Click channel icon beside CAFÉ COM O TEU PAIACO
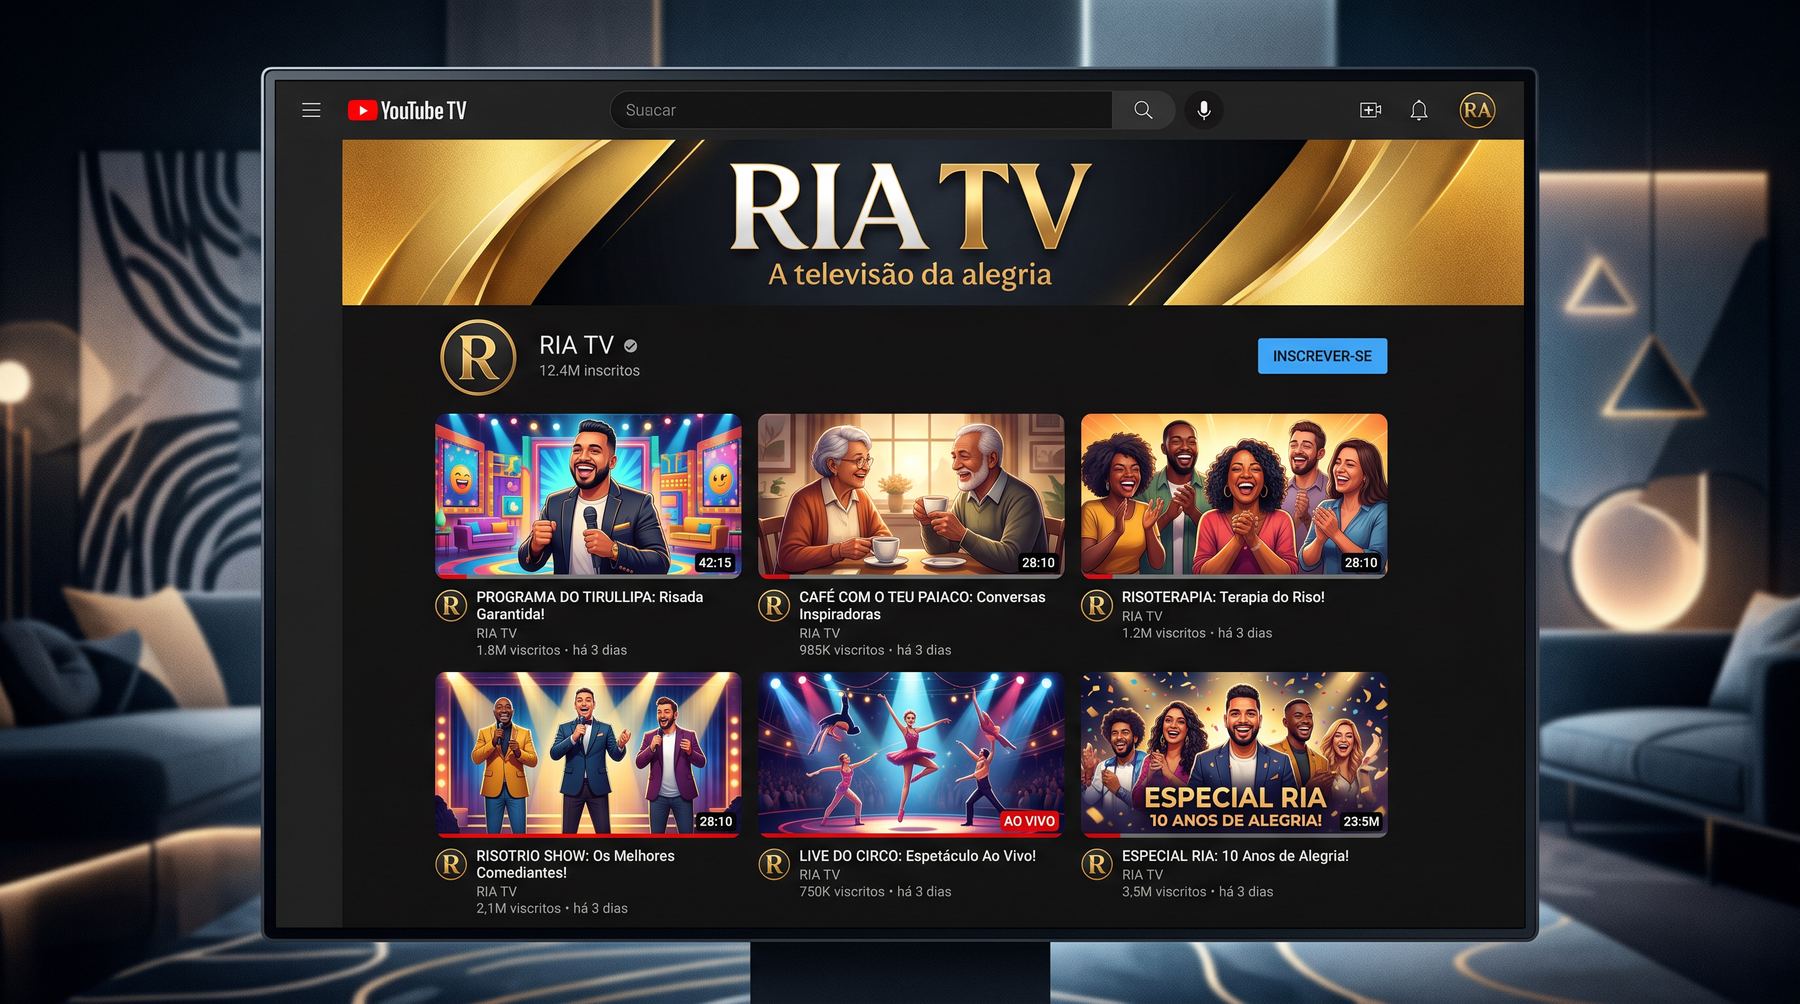The height and width of the screenshot is (1004, 1800). 774,605
